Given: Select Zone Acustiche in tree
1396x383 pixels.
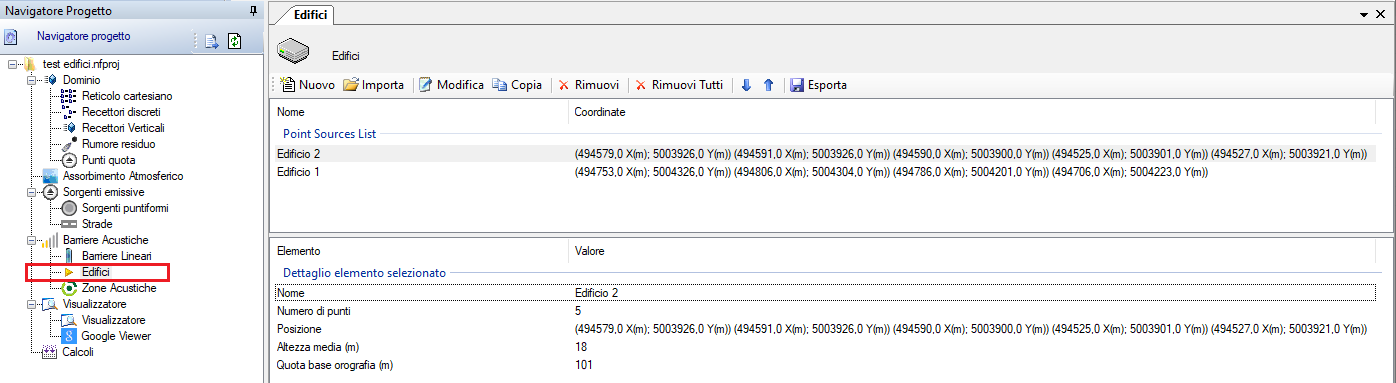Looking at the screenshot, I should [119, 288].
